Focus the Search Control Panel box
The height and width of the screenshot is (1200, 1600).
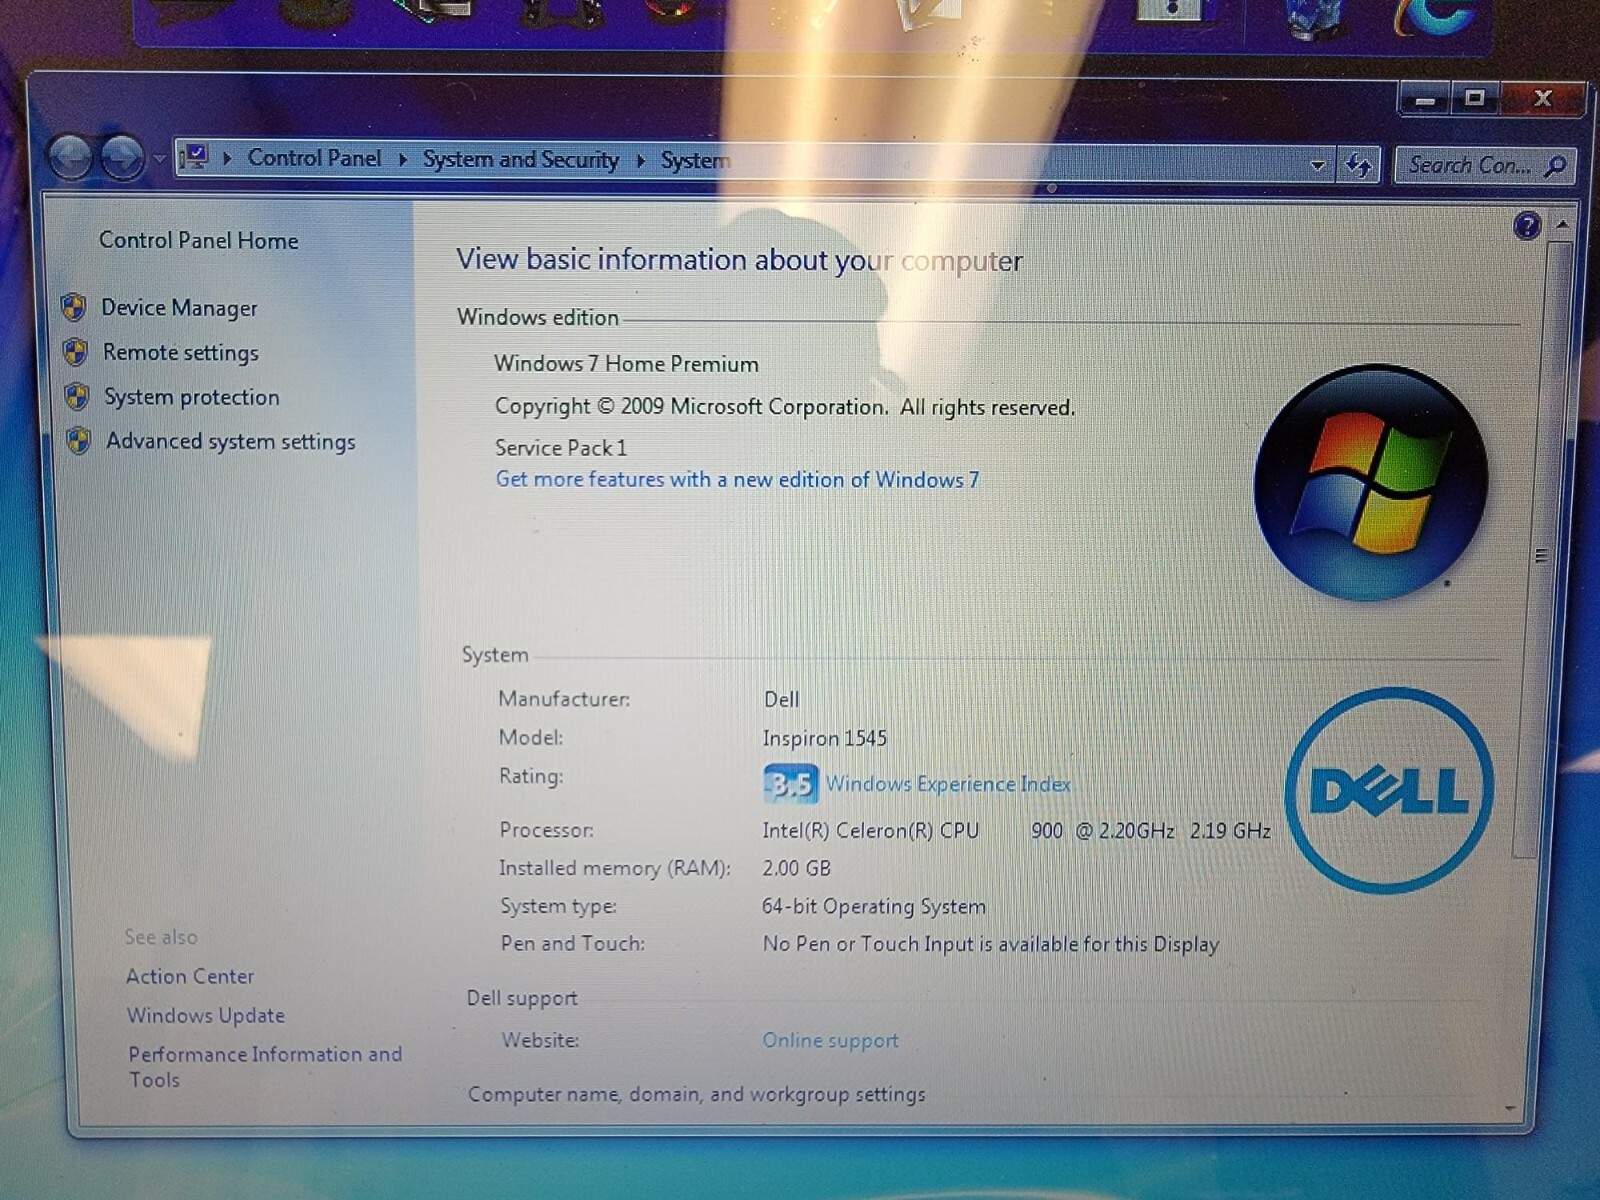pyautogui.click(x=1484, y=165)
